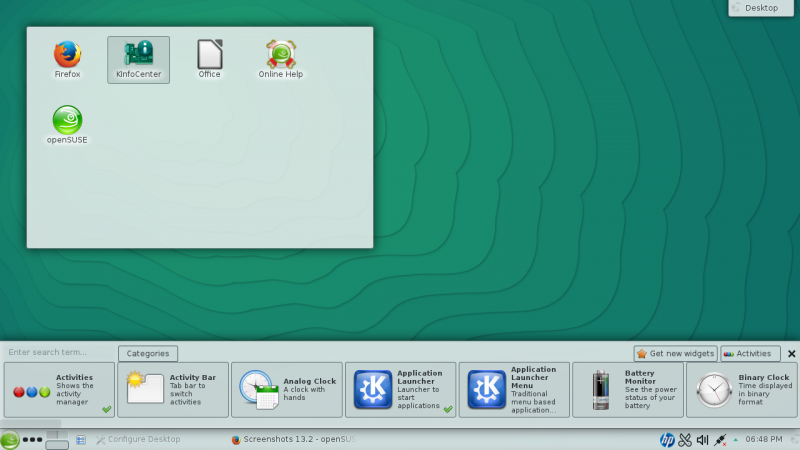
Task: Choose the Binary Clock widget
Action: pyautogui.click(x=741, y=389)
